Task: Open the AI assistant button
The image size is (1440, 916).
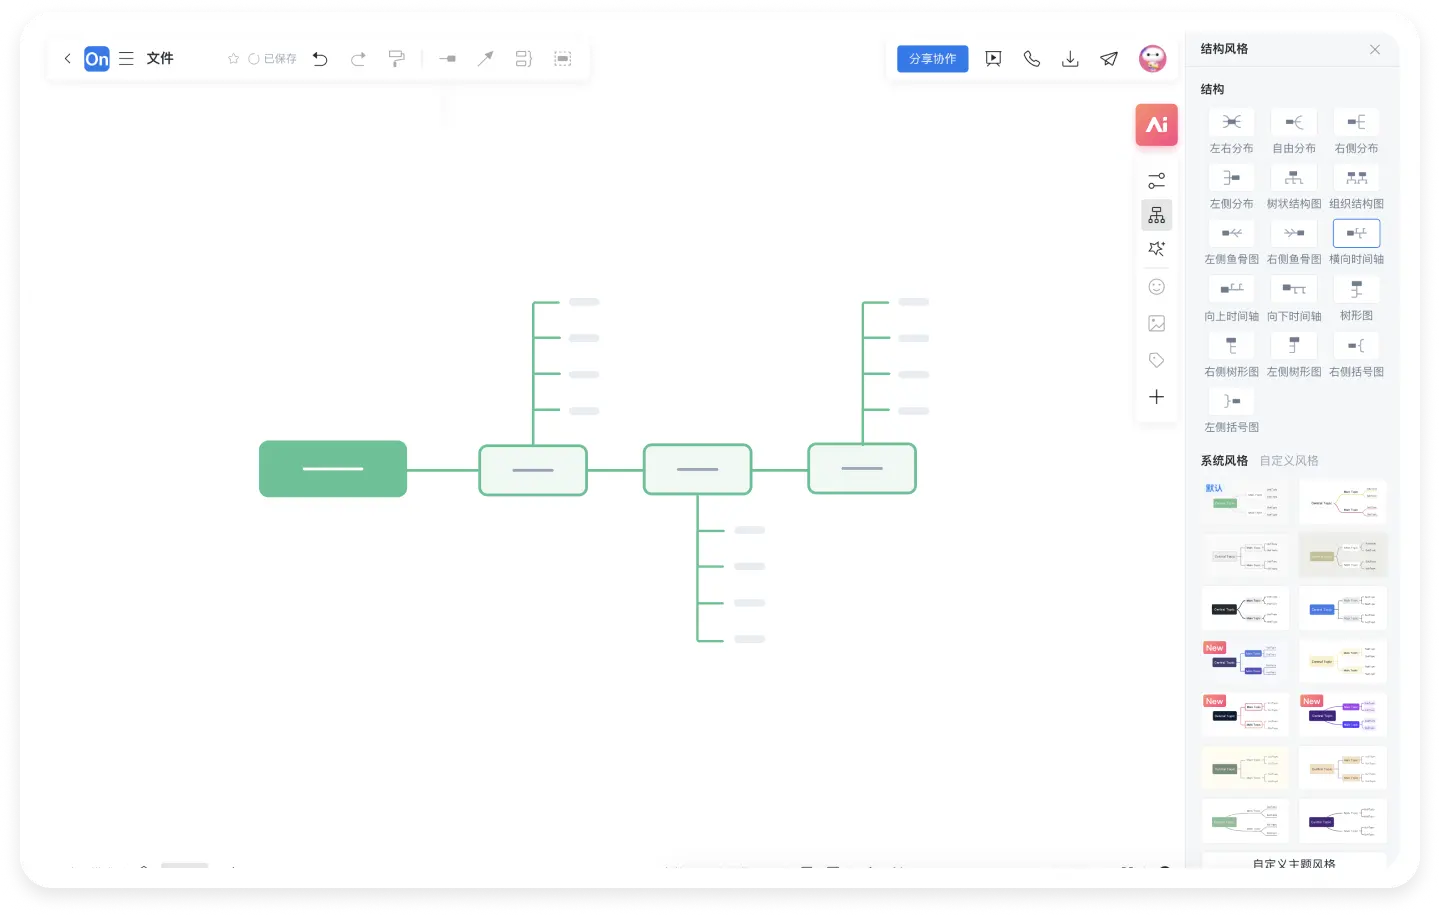Action: (1156, 125)
